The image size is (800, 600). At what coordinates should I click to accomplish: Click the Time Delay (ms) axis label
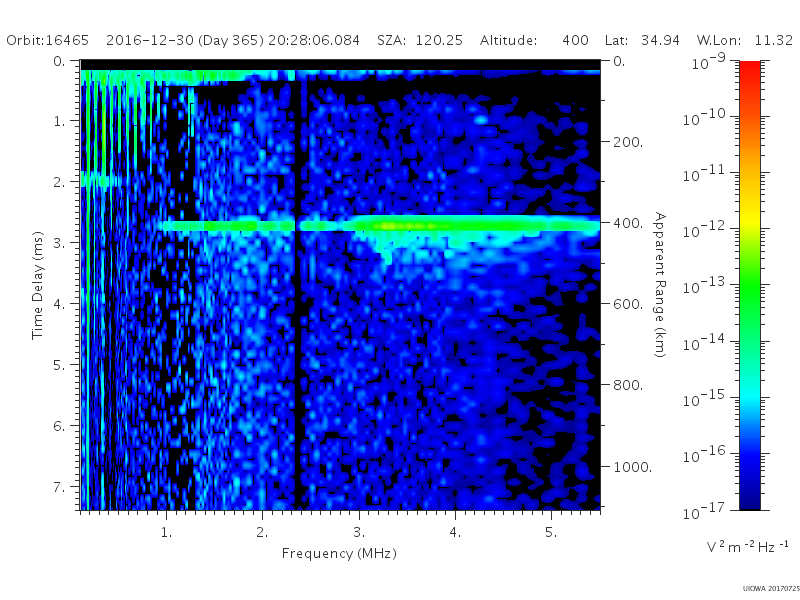point(37,286)
